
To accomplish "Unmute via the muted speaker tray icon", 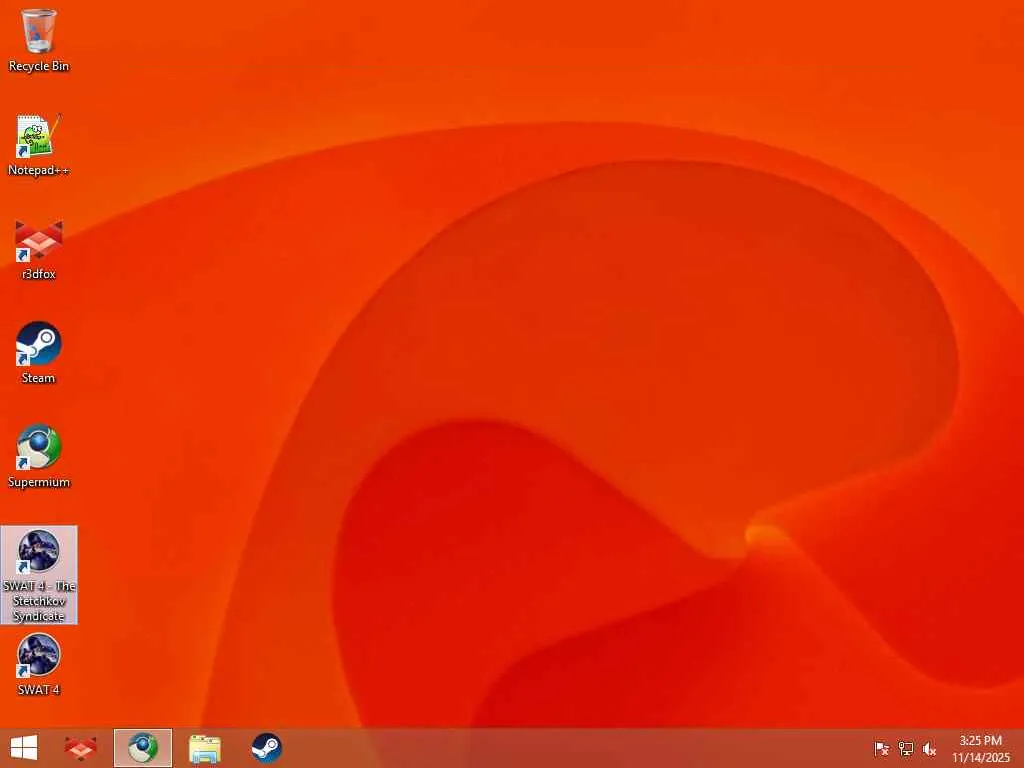I will pos(929,749).
